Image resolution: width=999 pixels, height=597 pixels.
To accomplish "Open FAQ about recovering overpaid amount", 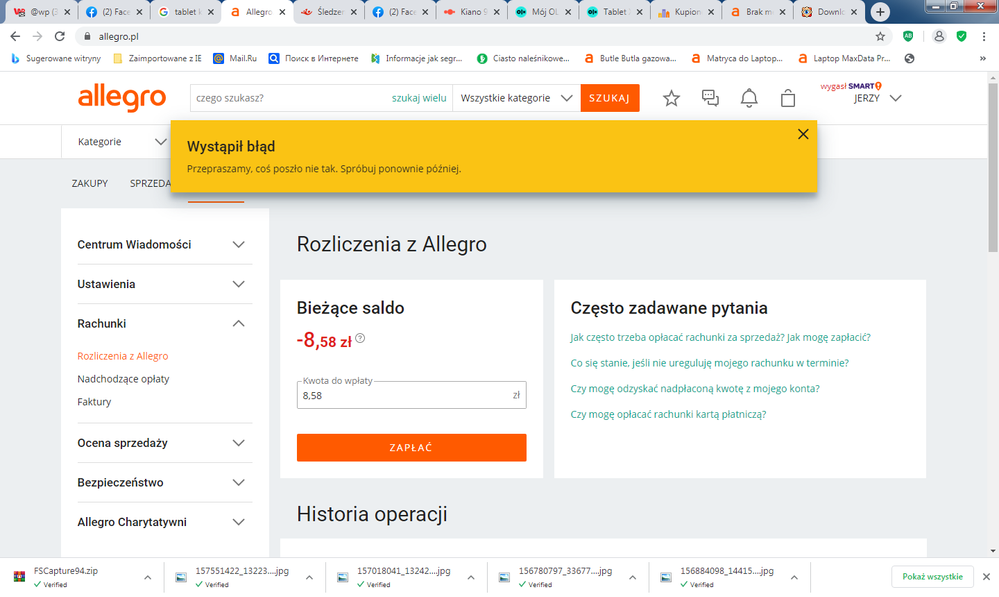I will [694, 388].
